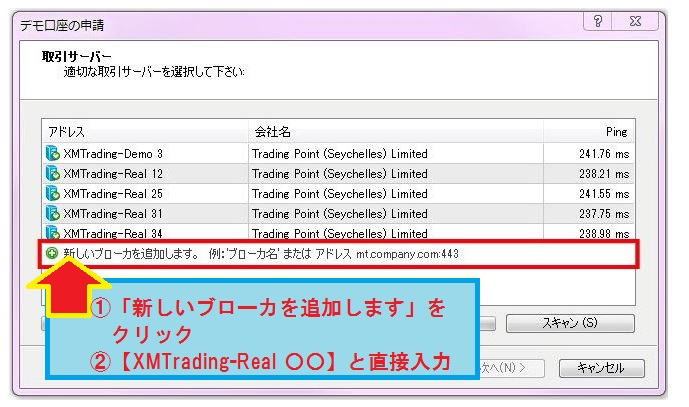Click the company name in Real 31 row
The width and height of the screenshot is (689, 407).
340,214
